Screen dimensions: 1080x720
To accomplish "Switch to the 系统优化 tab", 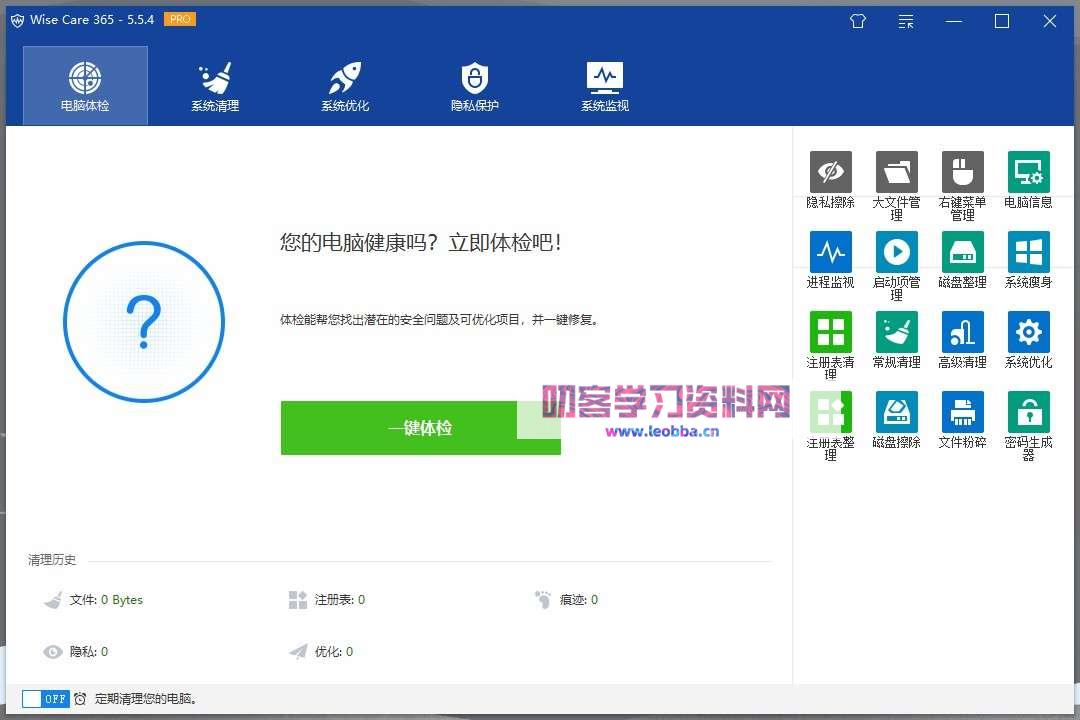I will coord(345,86).
